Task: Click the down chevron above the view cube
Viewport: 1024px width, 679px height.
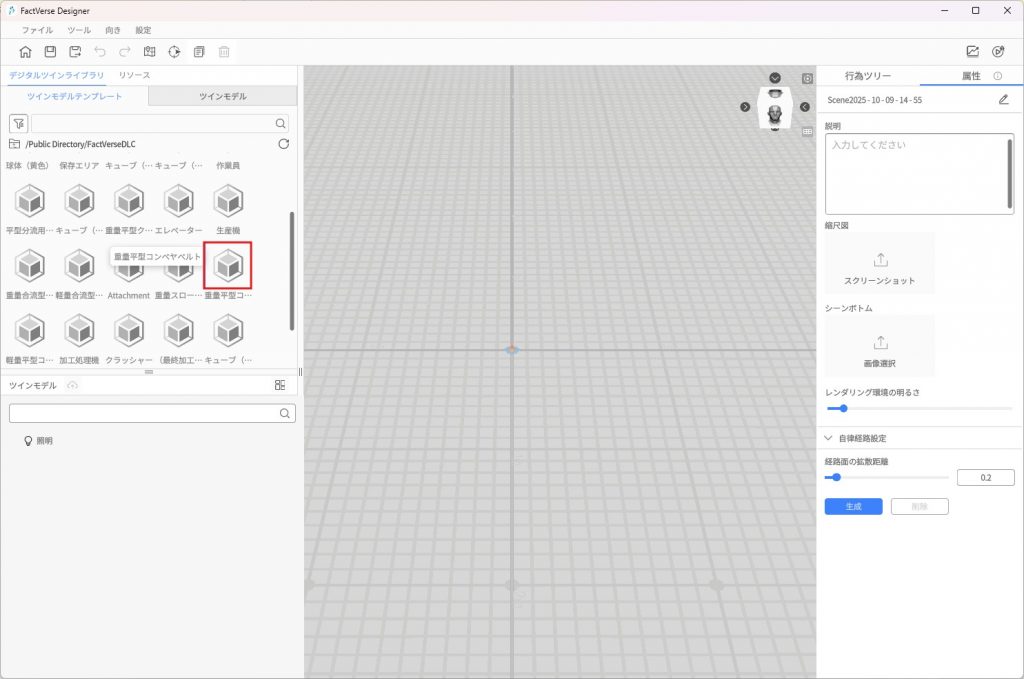Action: (x=775, y=78)
